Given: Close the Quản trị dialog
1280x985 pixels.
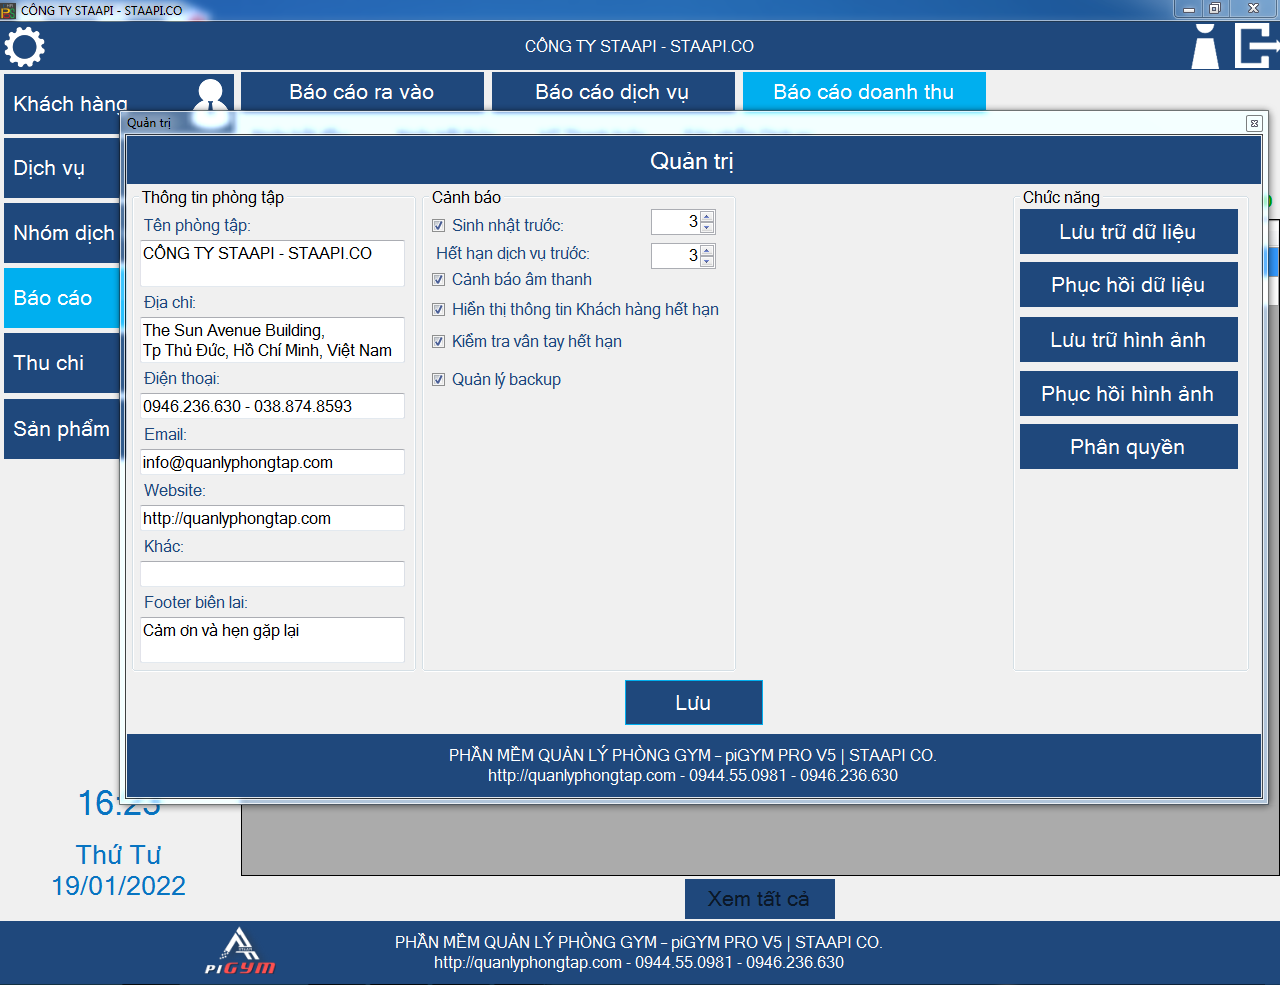Looking at the screenshot, I should pos(1253,123).
